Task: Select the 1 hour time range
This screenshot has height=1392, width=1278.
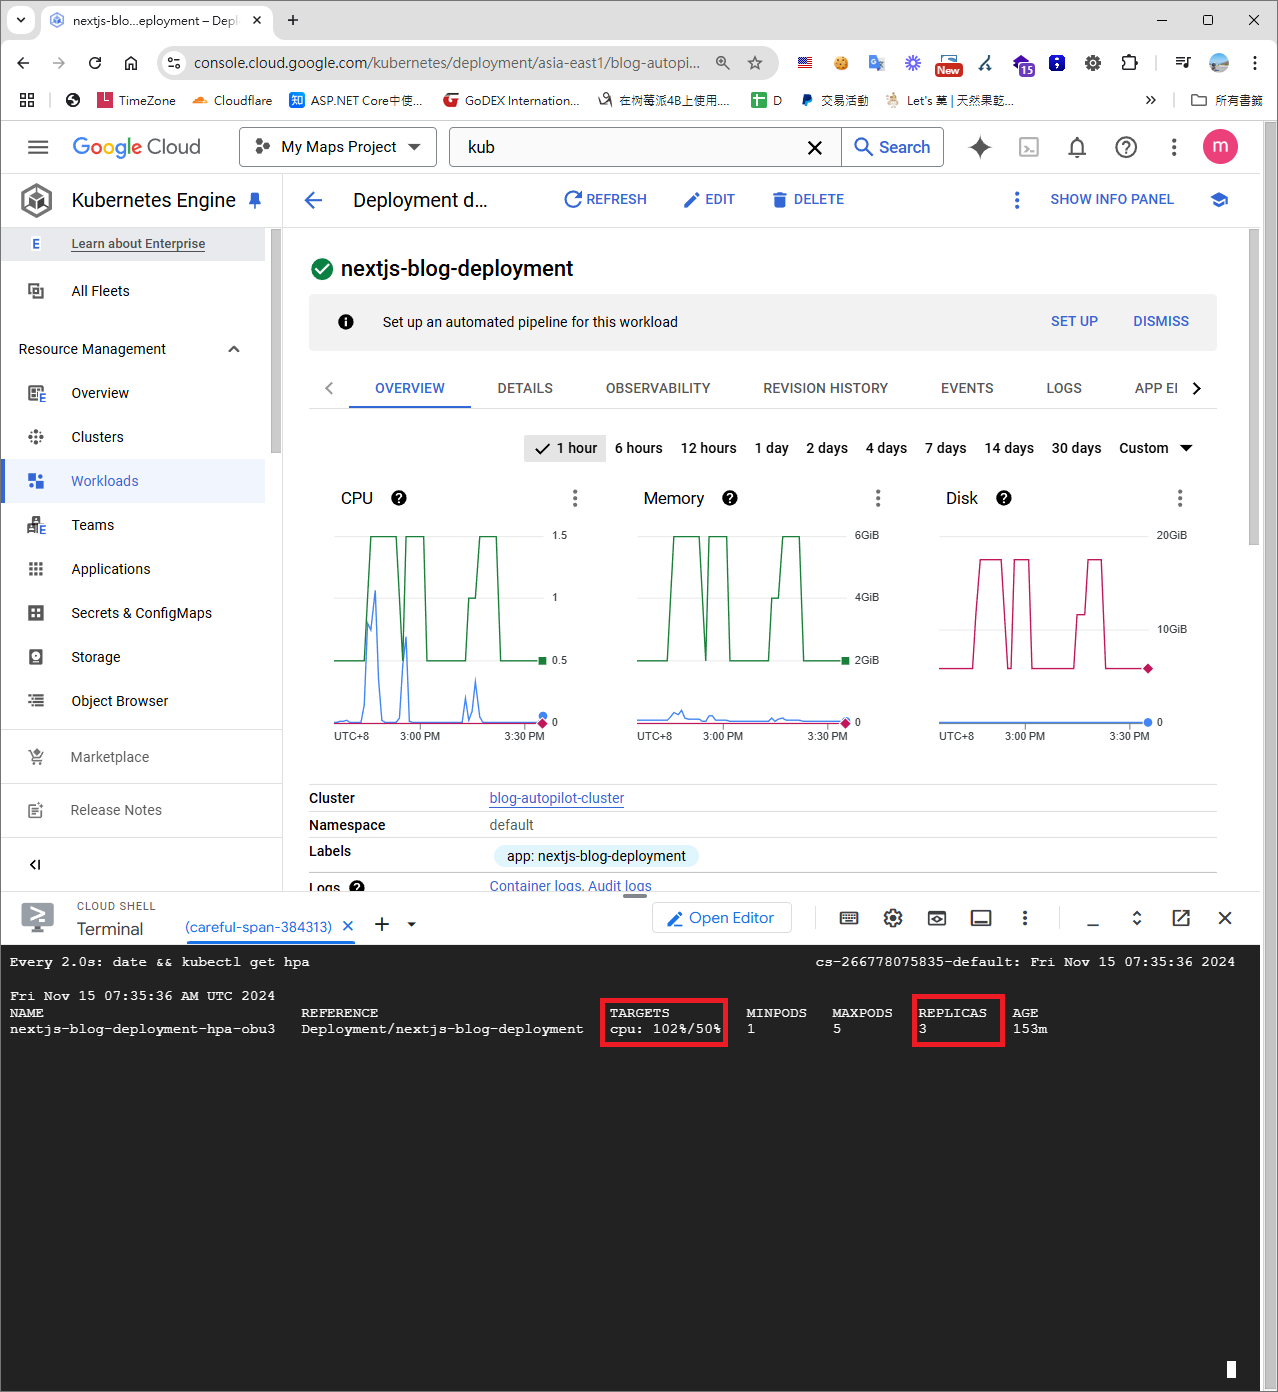Action: pyautogui.click(x=565, y=448)
